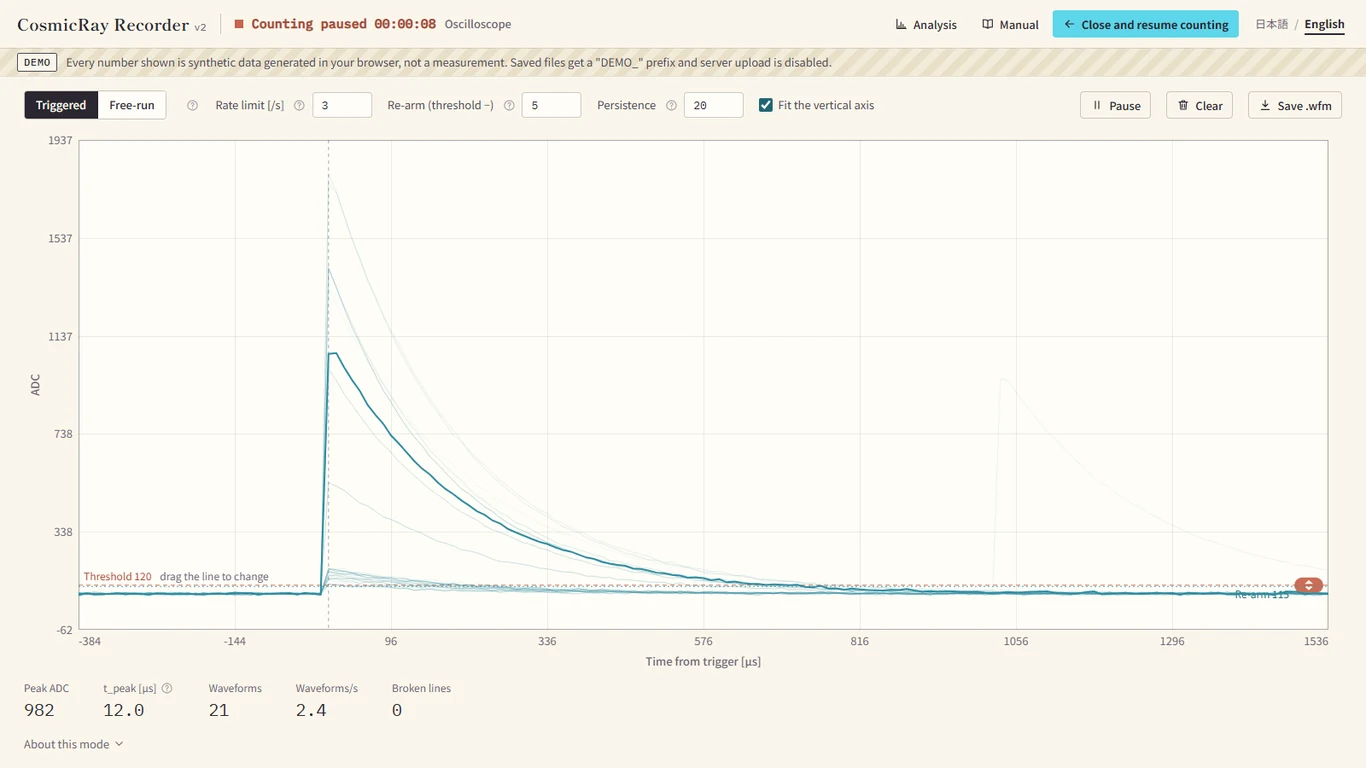Click the Broken lines value 0

coord(397,710)
